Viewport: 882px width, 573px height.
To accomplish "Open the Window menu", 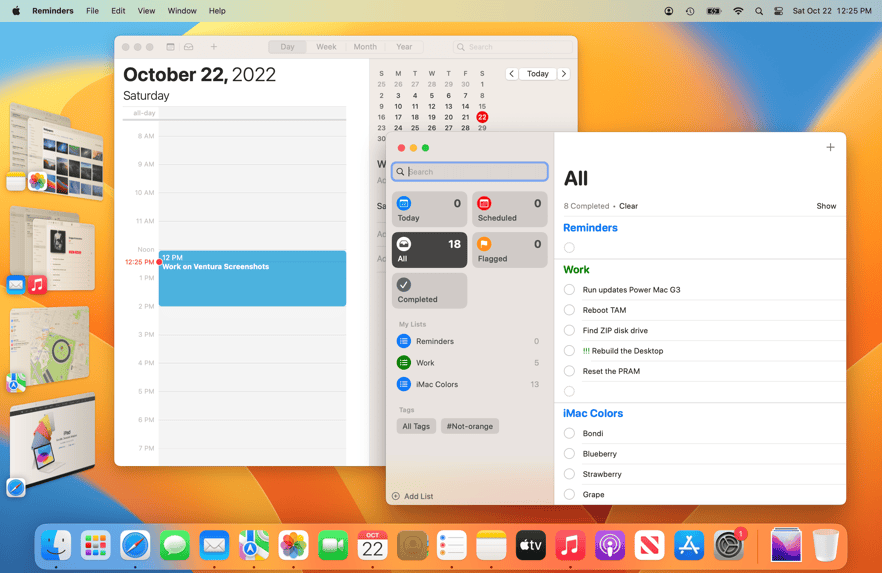I will pos(182,11).
